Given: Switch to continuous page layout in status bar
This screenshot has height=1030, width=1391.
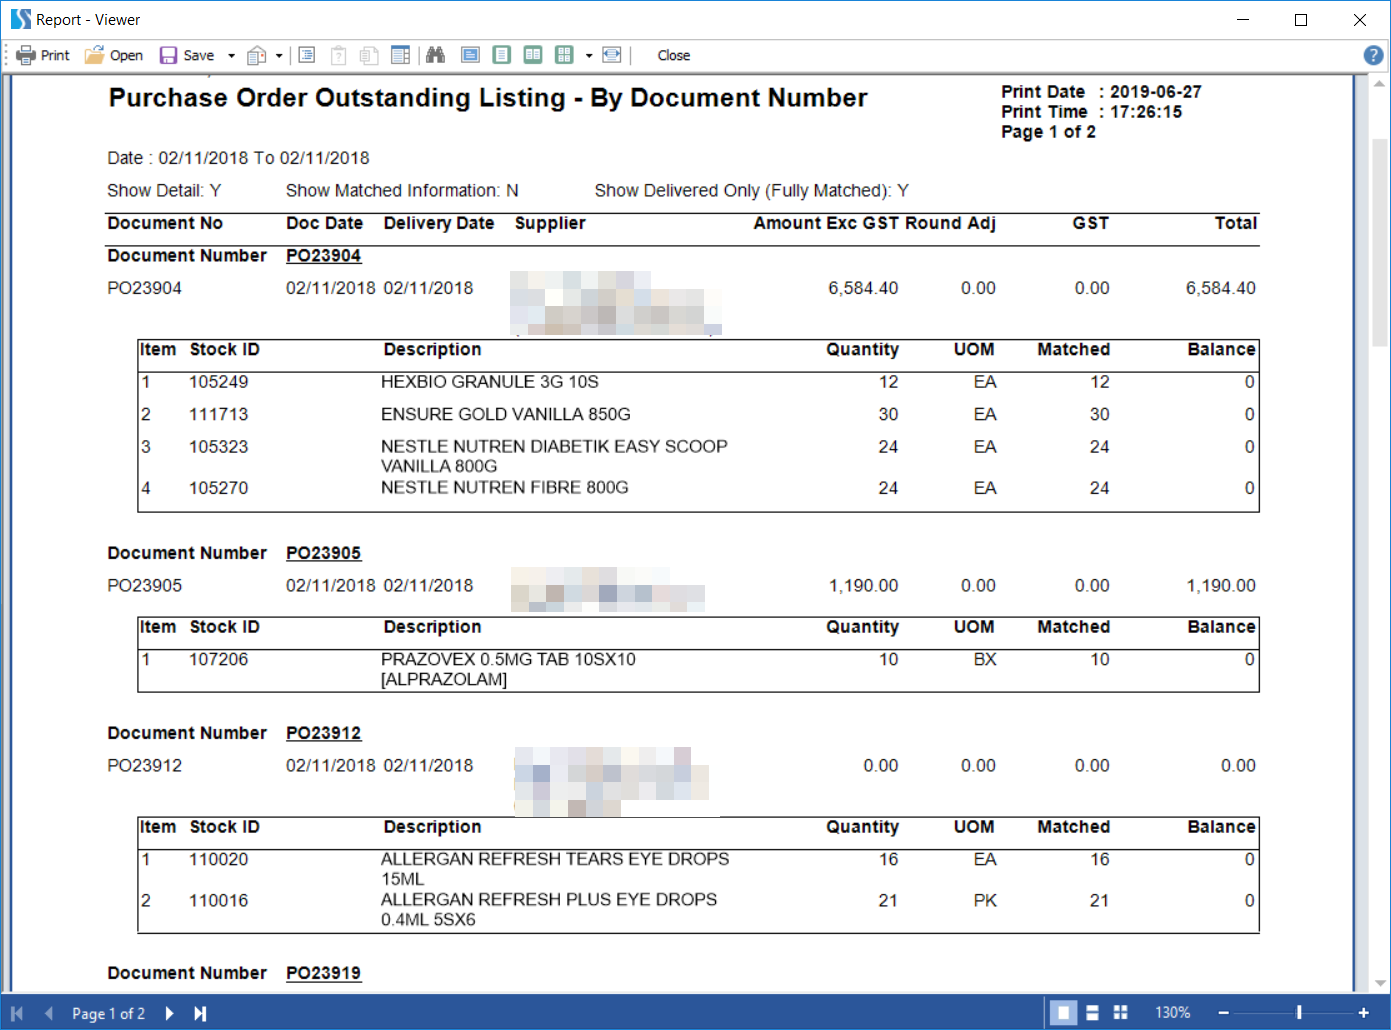Looking at the screenshot, I should pos(1092,1013).
